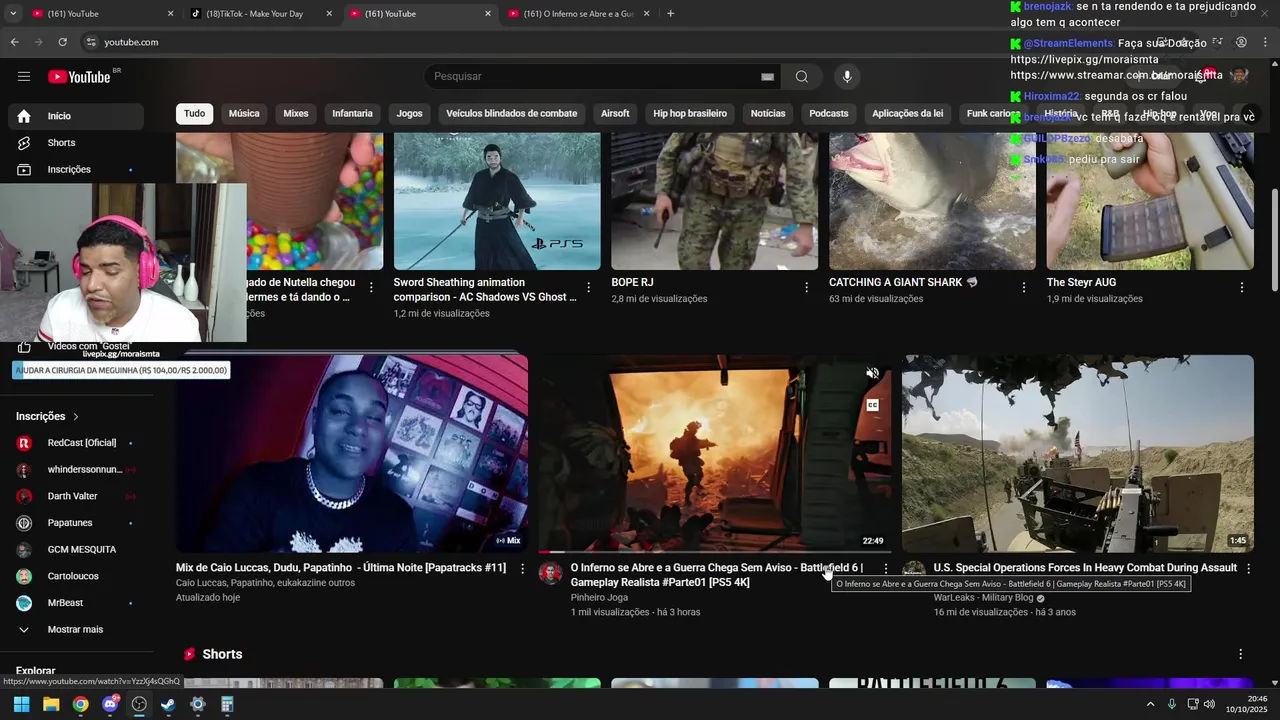The image size is (1280, 720).
Task: Open the BOPE RJ video thumbnail
Action: (x=714, y=201)
